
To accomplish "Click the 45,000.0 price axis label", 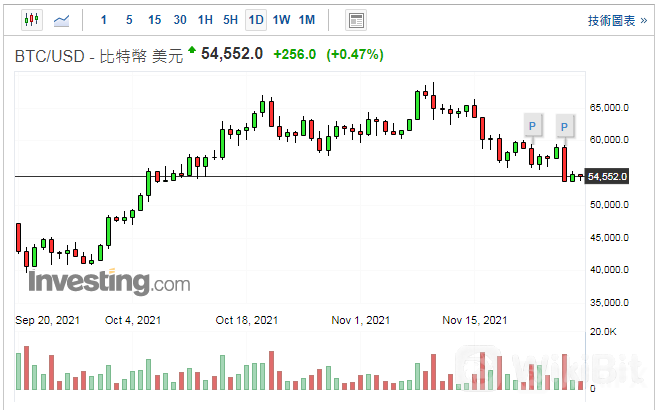I will coord(609,238).
